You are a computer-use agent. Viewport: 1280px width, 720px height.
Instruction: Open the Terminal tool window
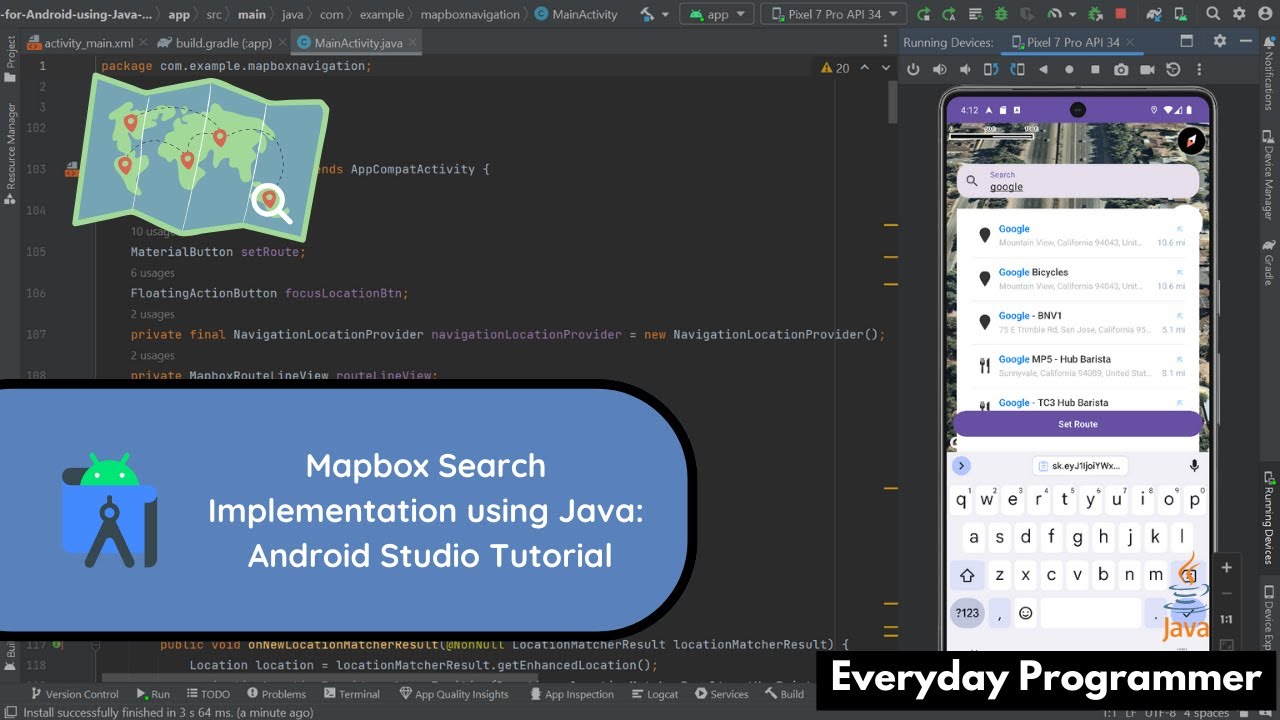coord(351,694)
